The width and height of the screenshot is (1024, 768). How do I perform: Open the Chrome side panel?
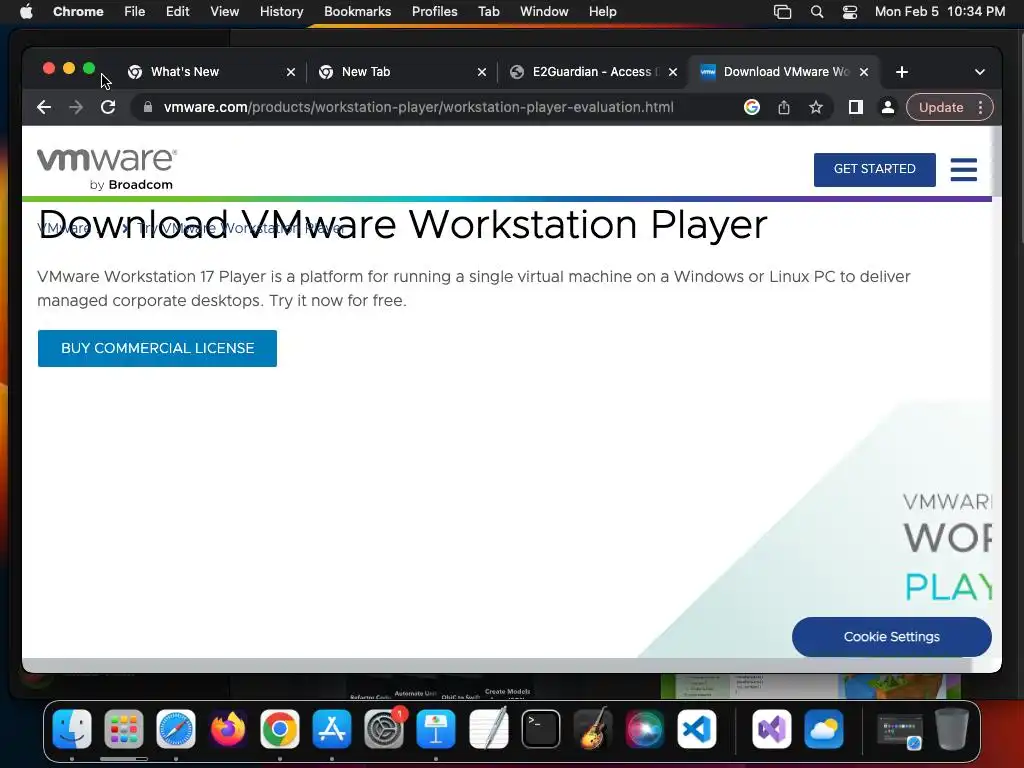coord(856,107)
